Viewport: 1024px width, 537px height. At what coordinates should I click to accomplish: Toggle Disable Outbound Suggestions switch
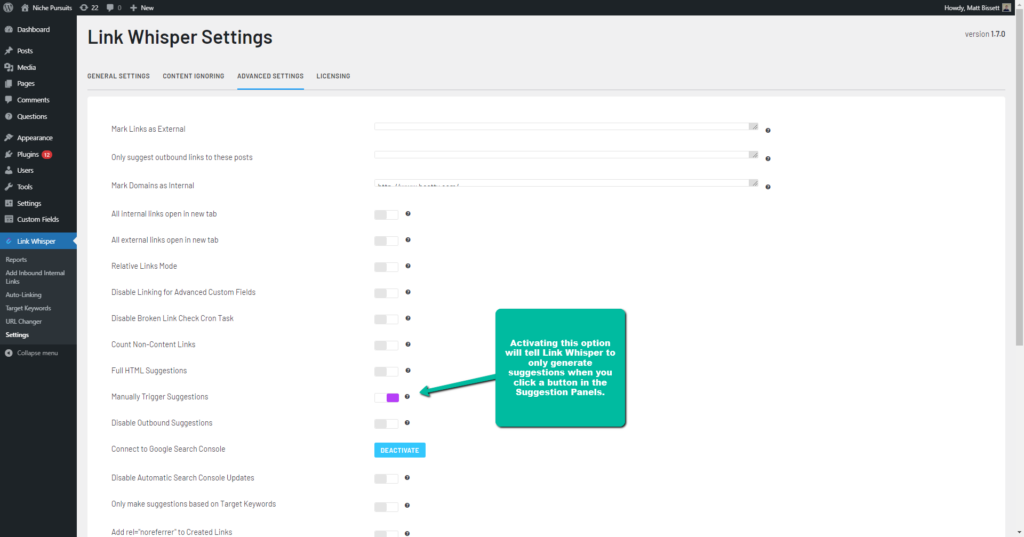(x=386, y=423)
